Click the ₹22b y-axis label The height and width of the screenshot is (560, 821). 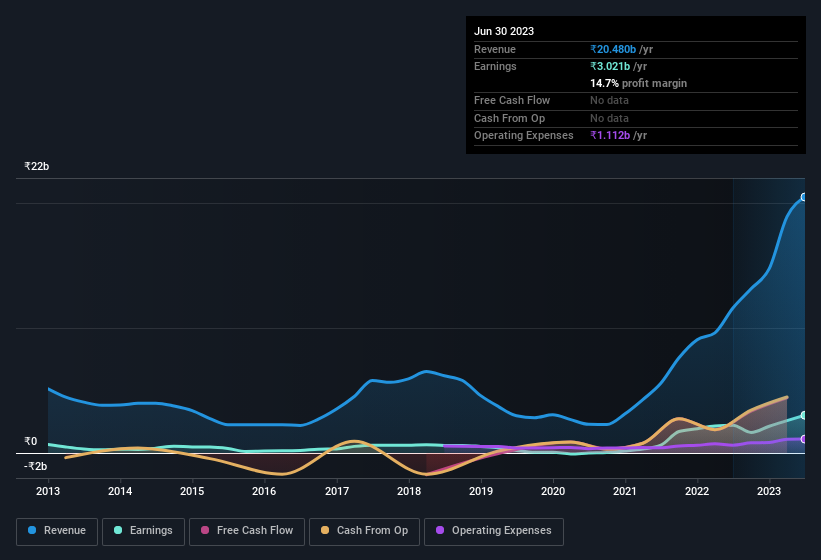(x=37, y=166)
